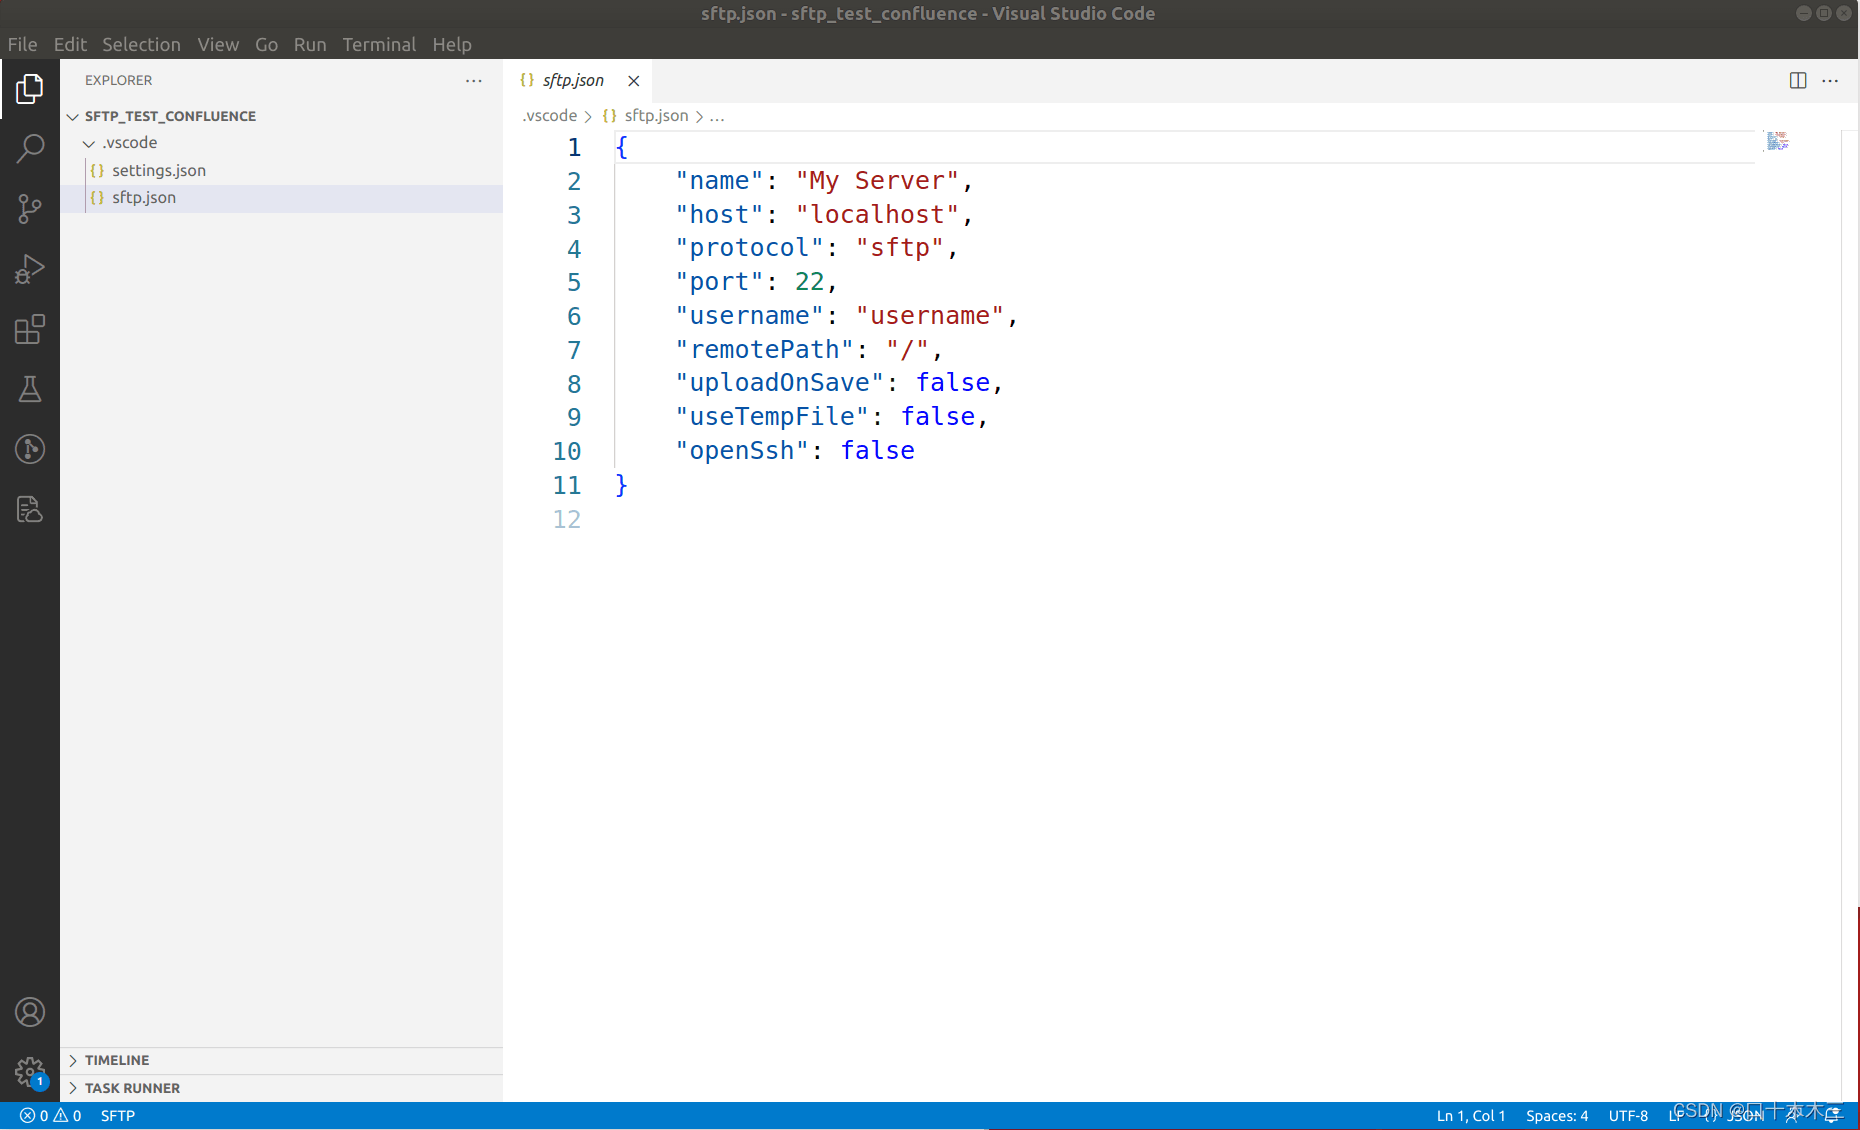Open the Selection menu

pyautogui.click(x=141, y=44)
